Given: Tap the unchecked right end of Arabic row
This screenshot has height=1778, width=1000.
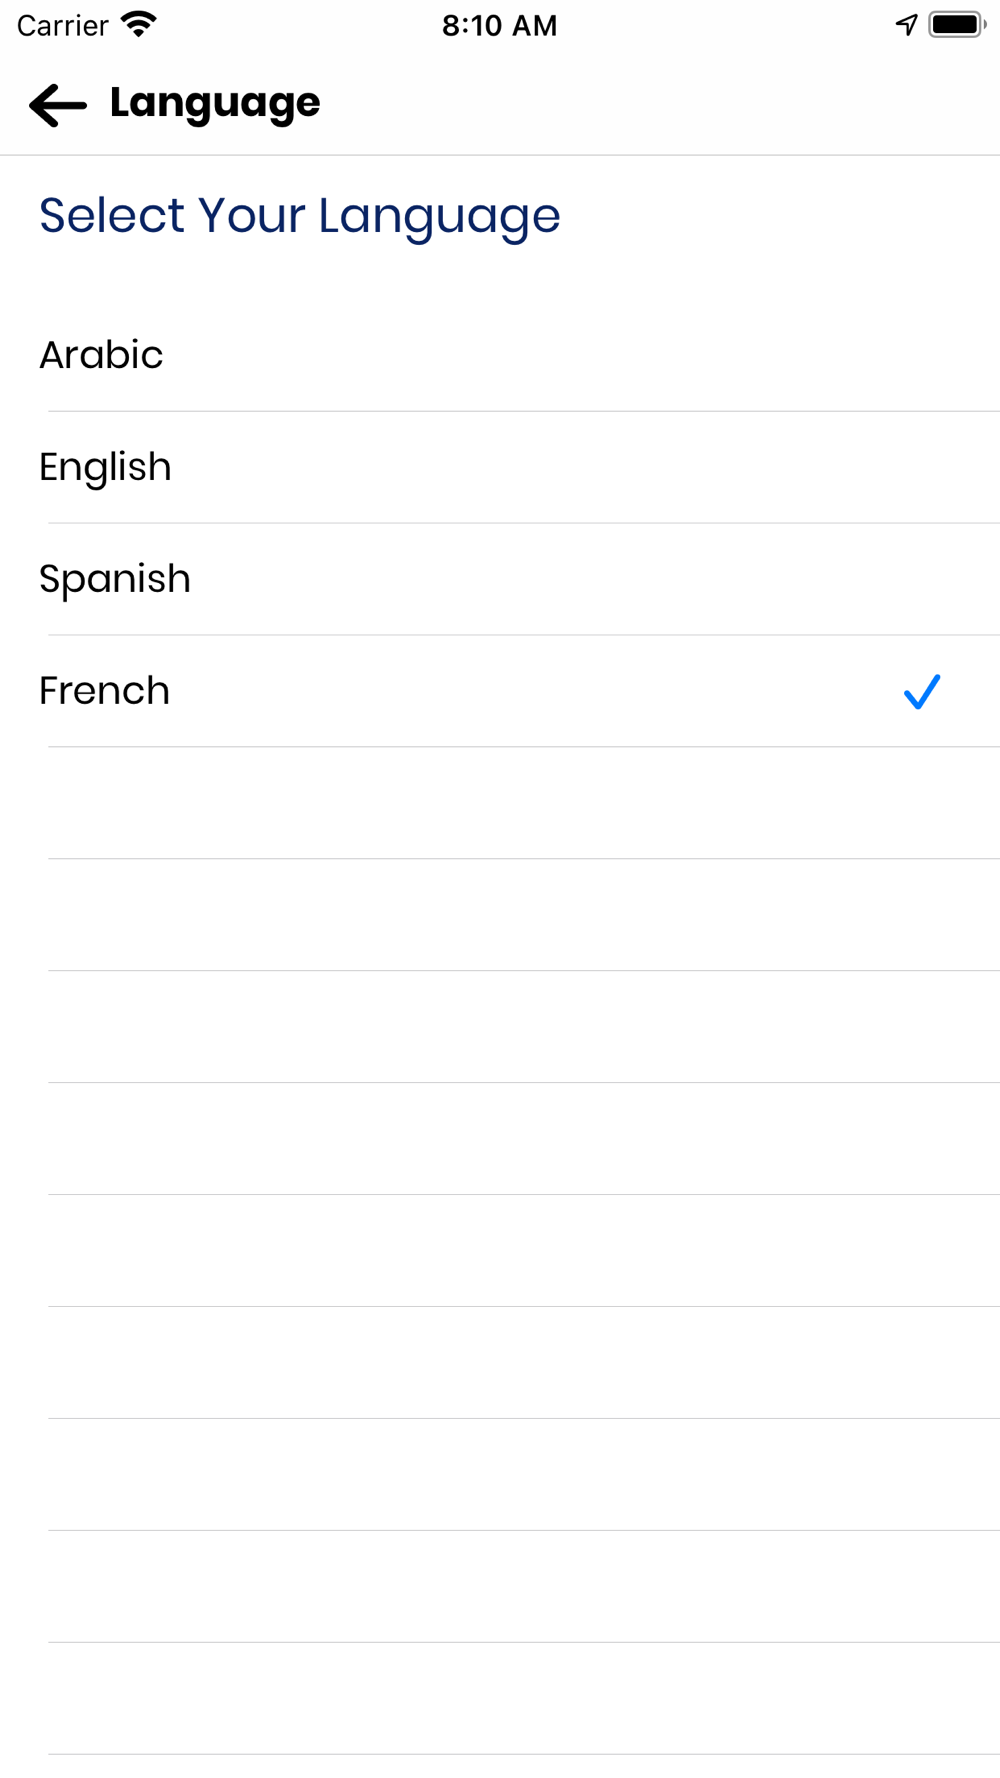Looking at the screenshot, I should (x=922, y=355).
